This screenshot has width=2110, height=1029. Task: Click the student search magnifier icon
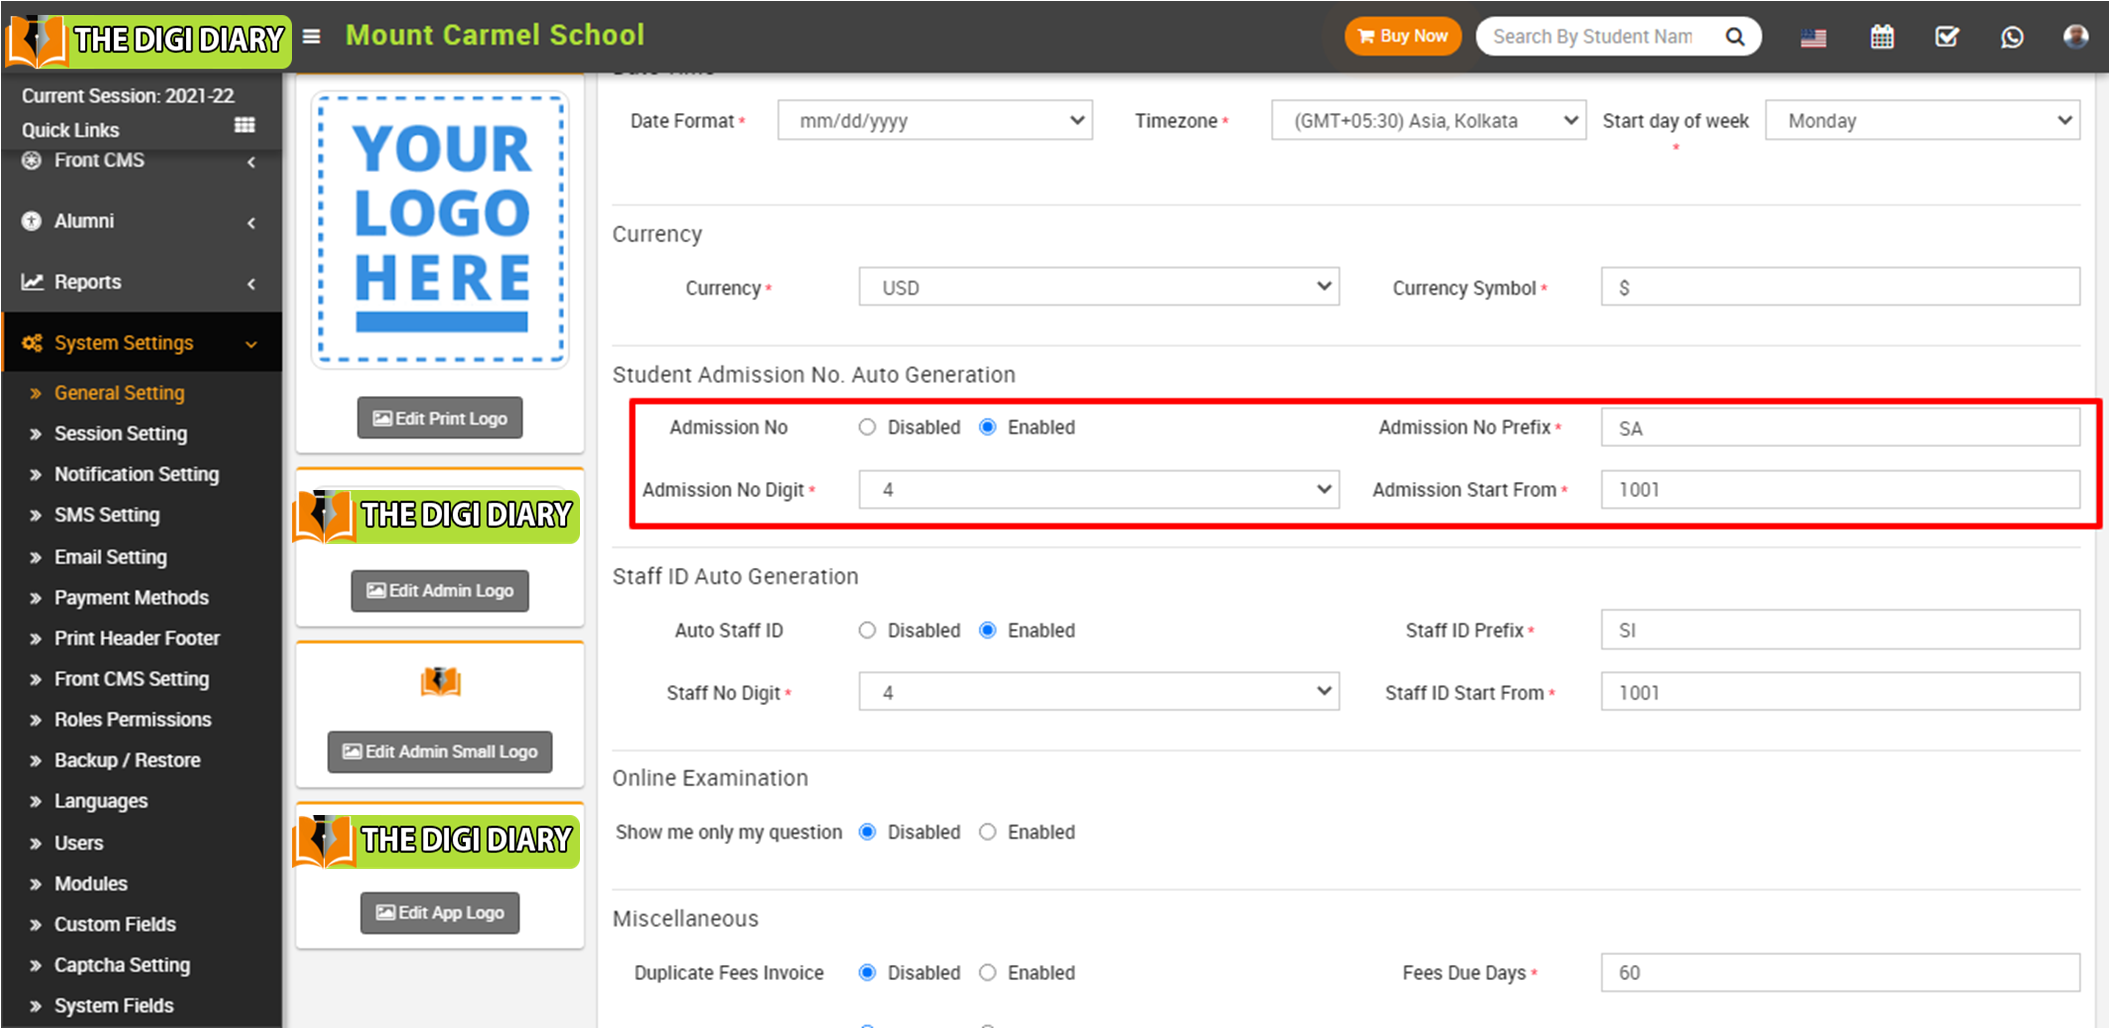(x=1735, y=37)
